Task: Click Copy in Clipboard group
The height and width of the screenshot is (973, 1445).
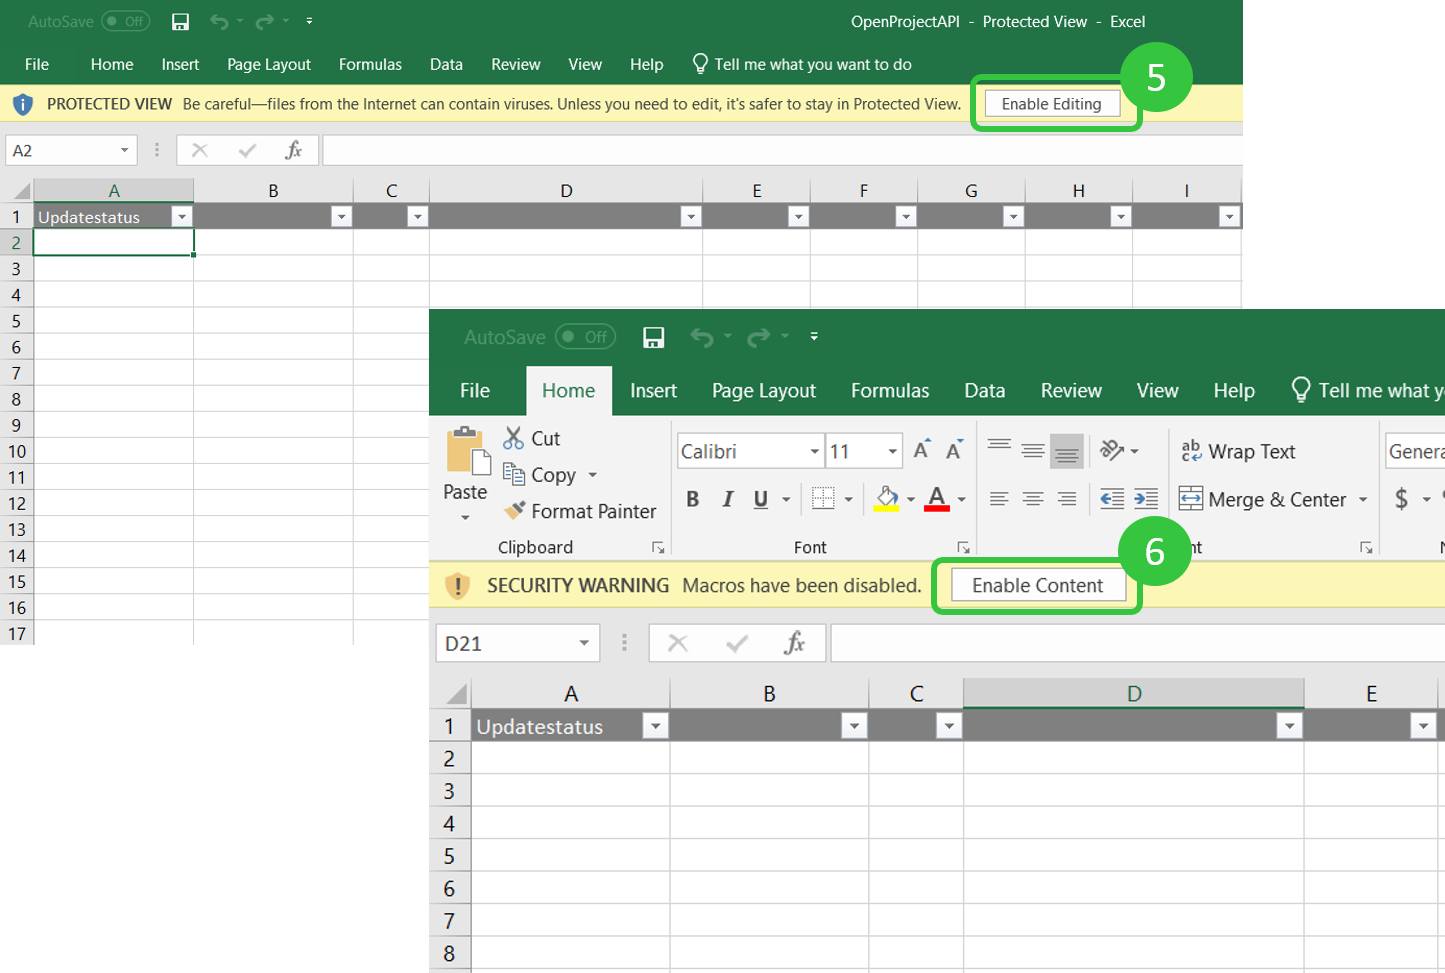Action: click(540, 475)
